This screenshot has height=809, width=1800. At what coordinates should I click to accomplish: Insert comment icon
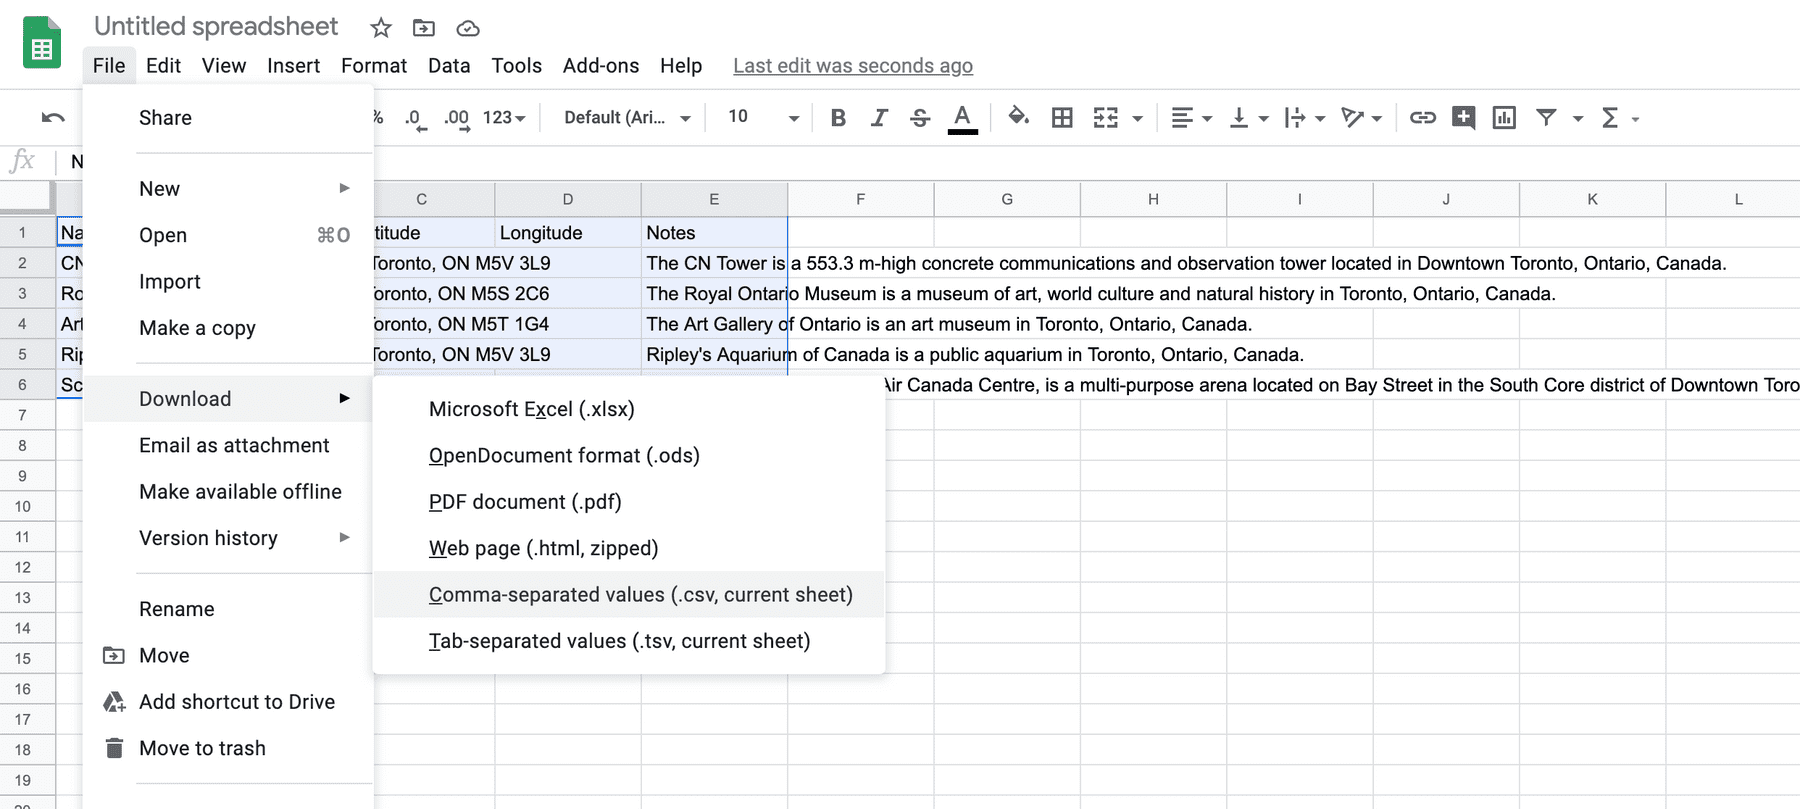(1463, 118)
